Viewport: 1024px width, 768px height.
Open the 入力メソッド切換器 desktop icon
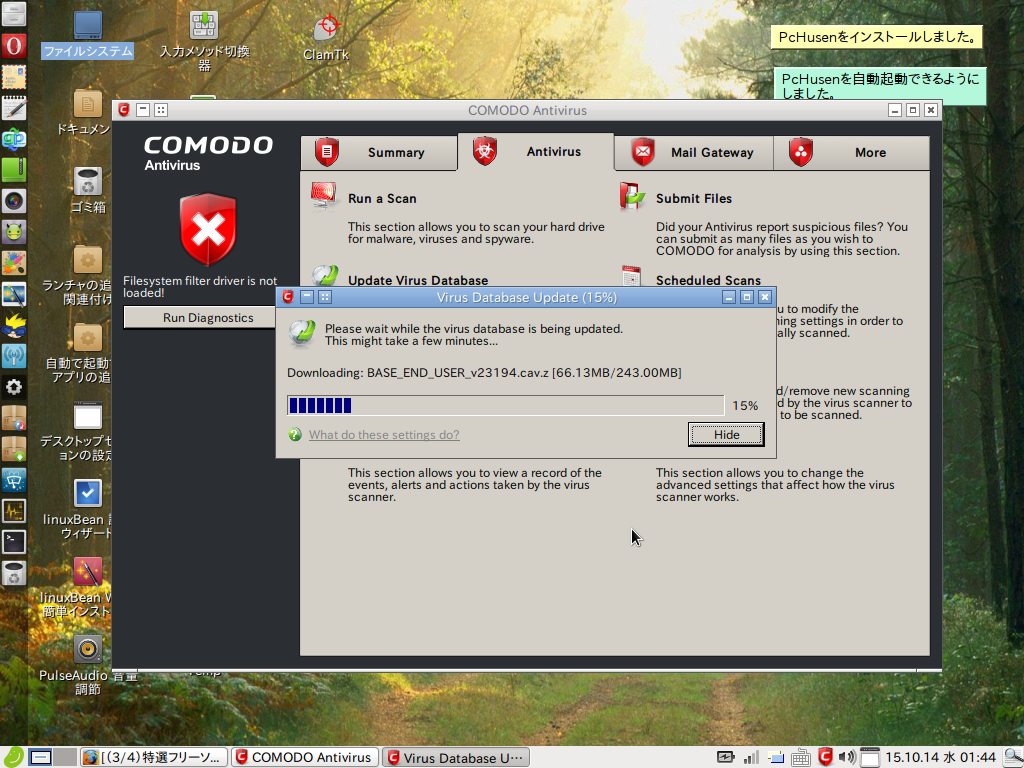pos(204,40)
